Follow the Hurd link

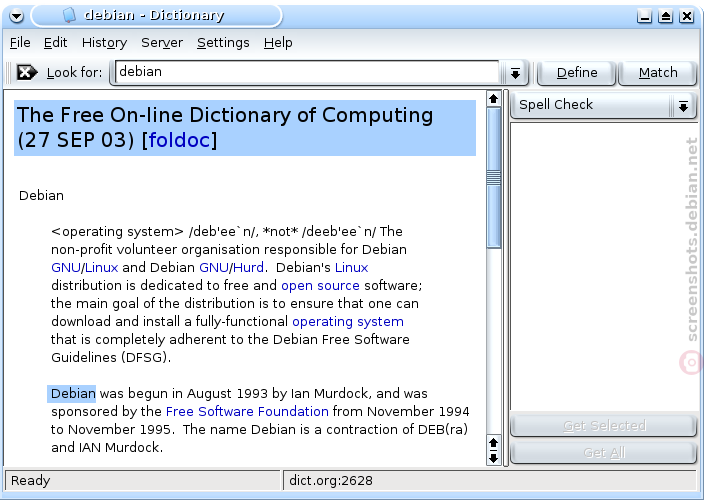[x=248, y=268]
